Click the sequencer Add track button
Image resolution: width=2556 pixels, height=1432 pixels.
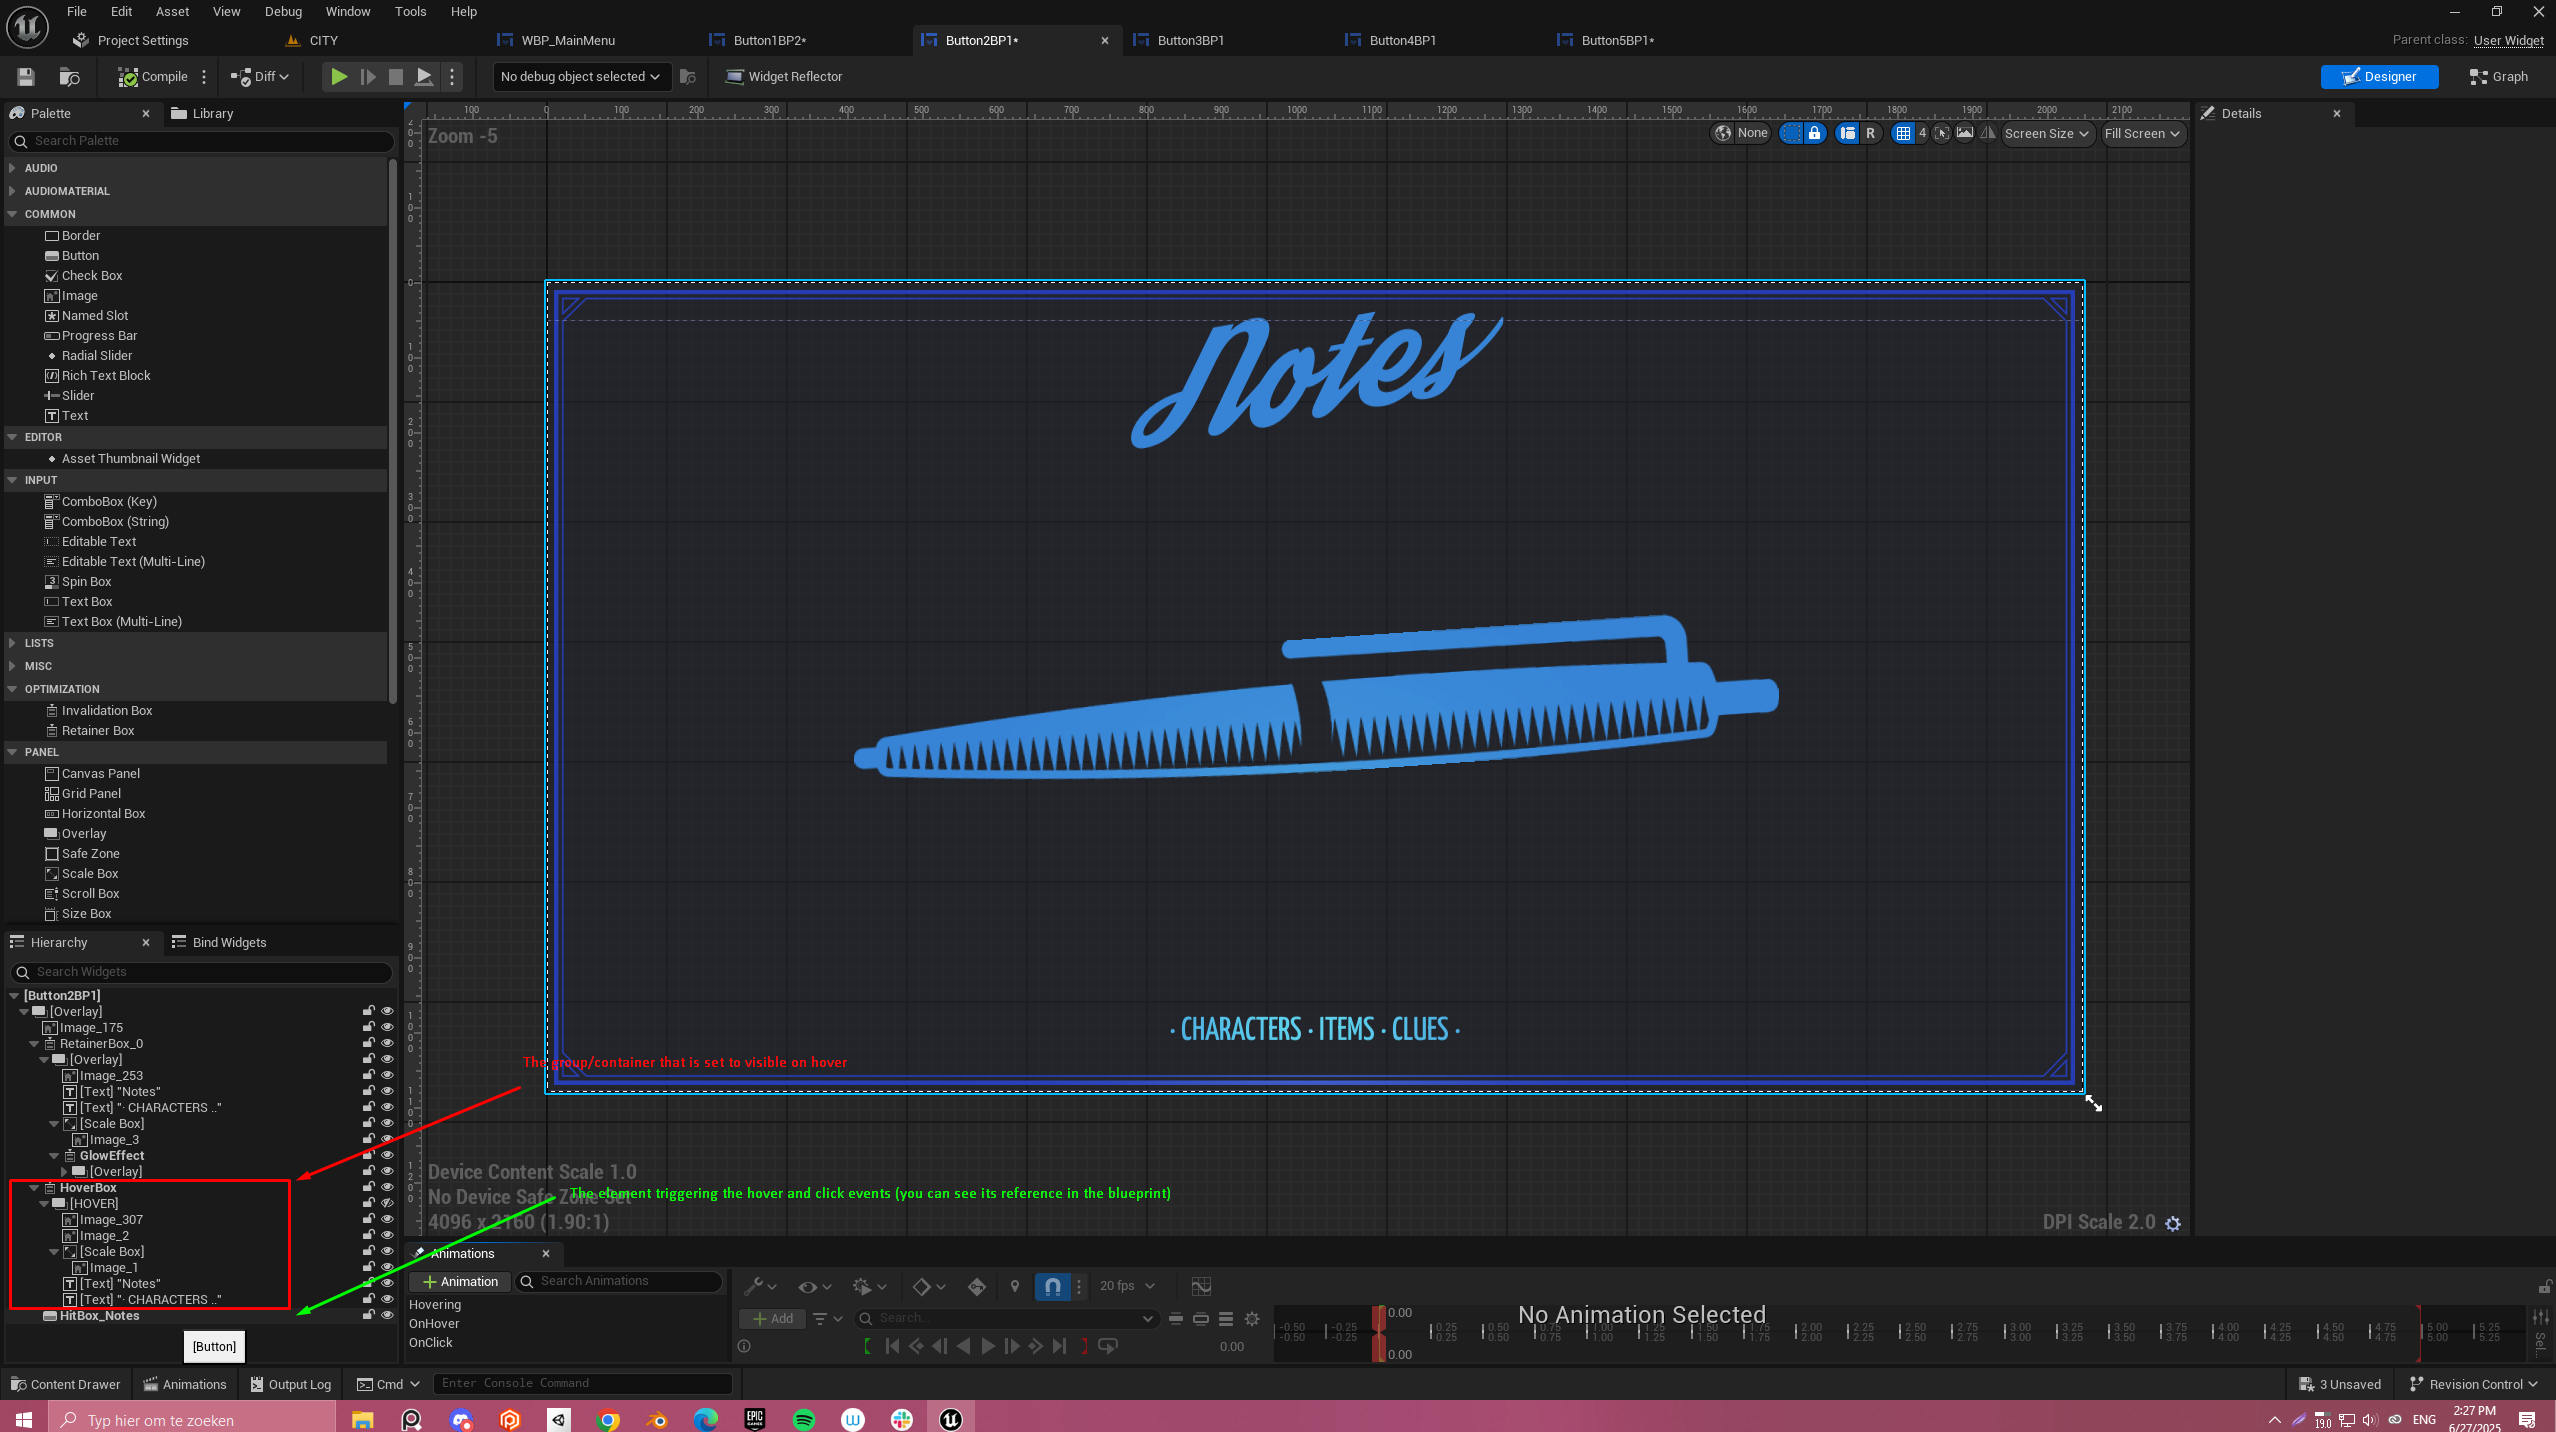click(x=772, y=1319)
